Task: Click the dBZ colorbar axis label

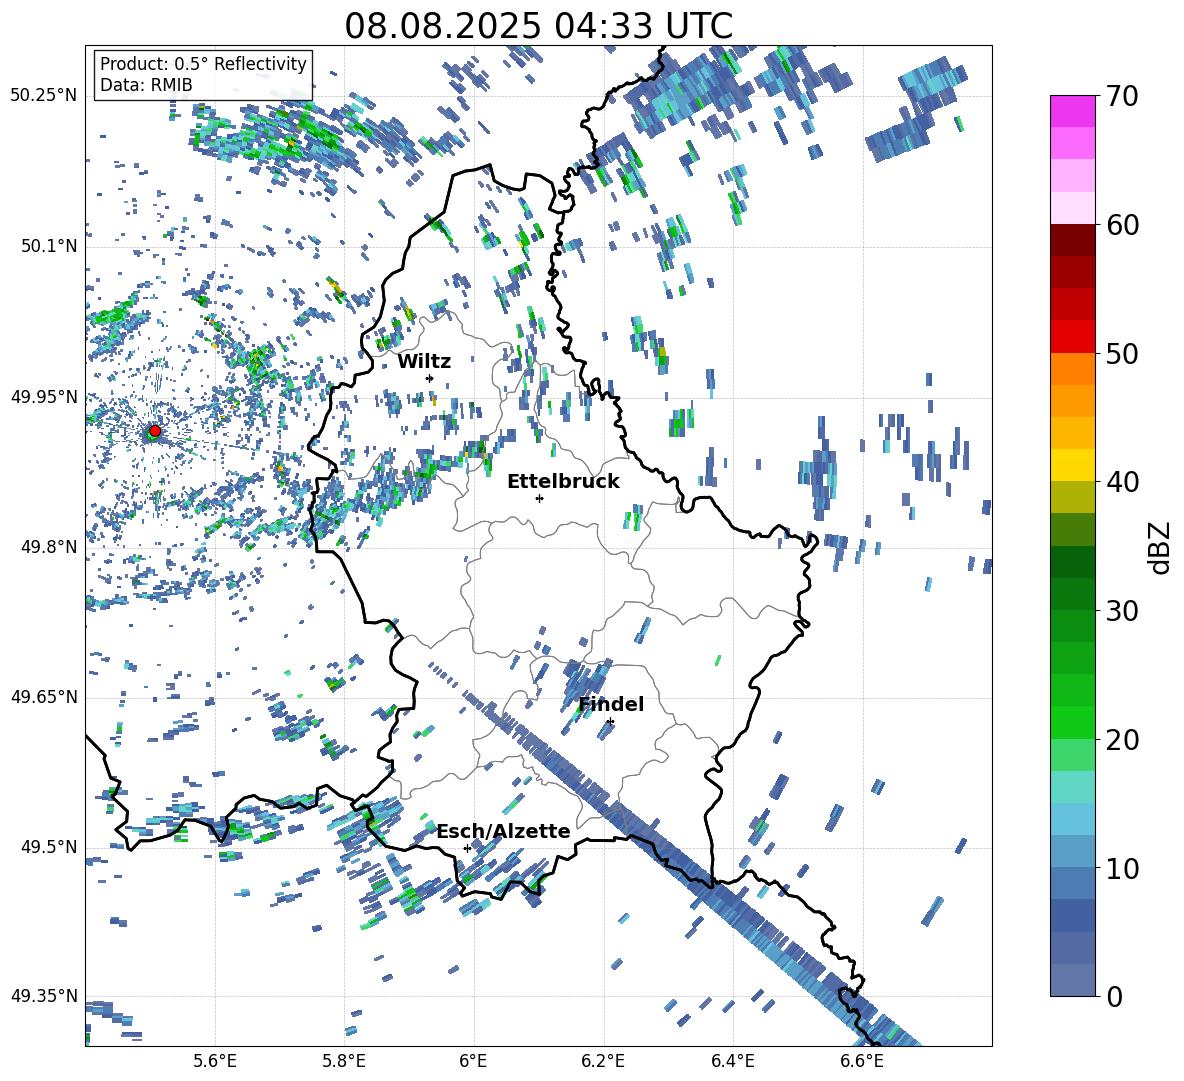Action: (1161, 547)
